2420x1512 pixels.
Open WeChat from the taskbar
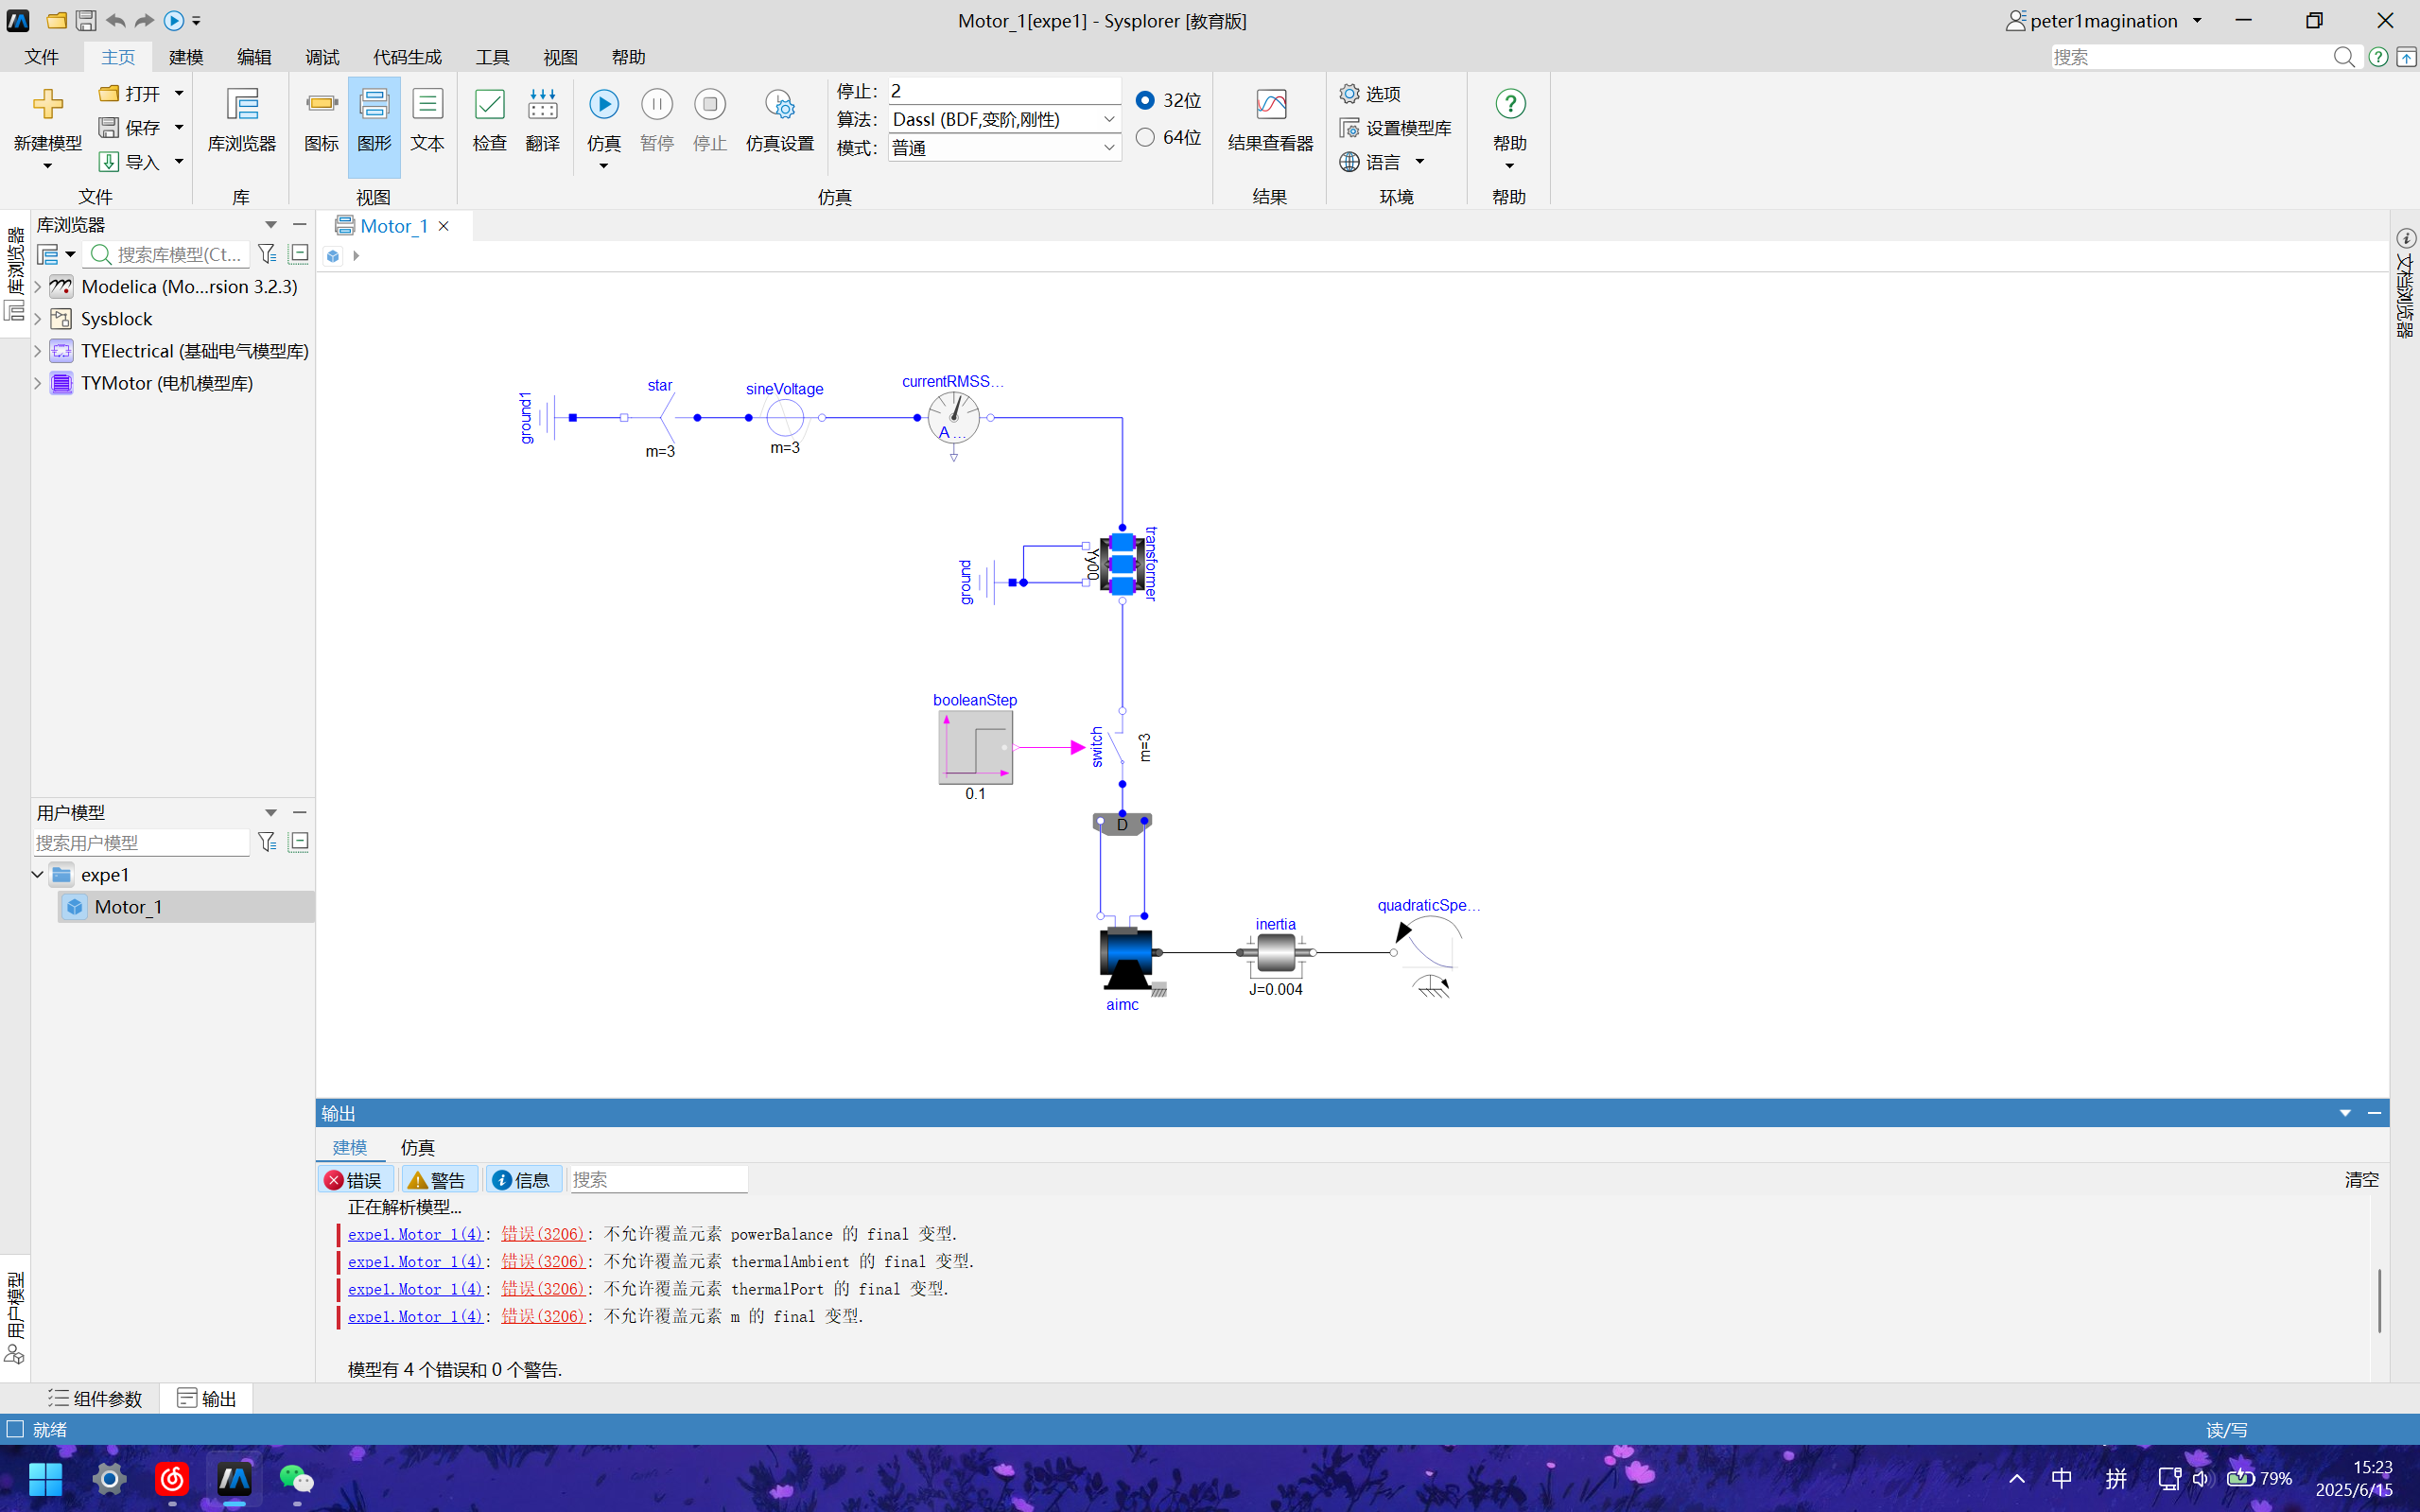click(x=297, y=1478)
